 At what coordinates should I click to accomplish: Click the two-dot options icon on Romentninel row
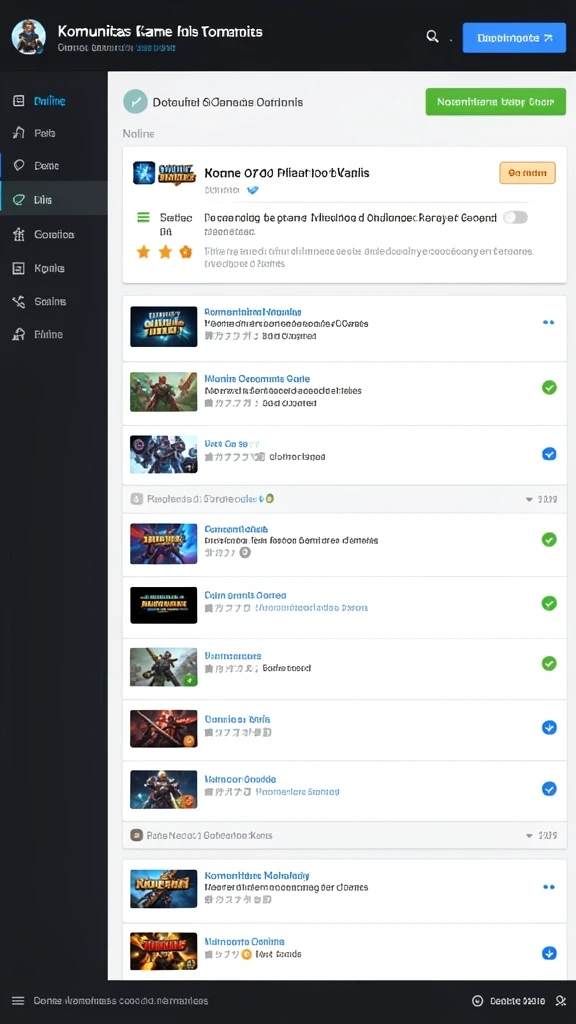[x=549, y=323]
